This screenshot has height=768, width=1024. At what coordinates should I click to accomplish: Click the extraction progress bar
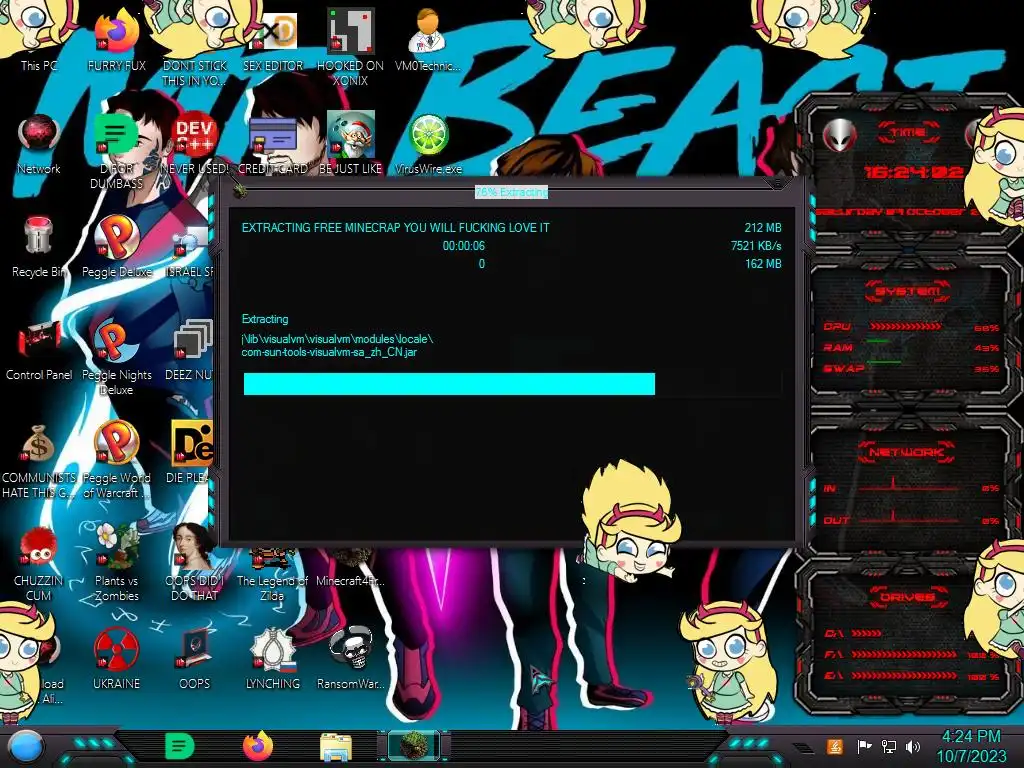[x=513, y=384]
